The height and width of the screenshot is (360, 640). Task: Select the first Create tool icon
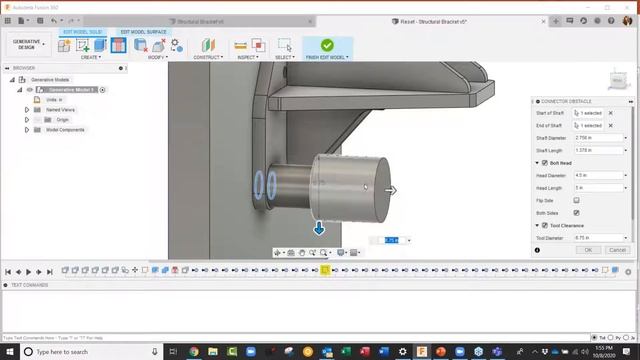pos(64,45)
